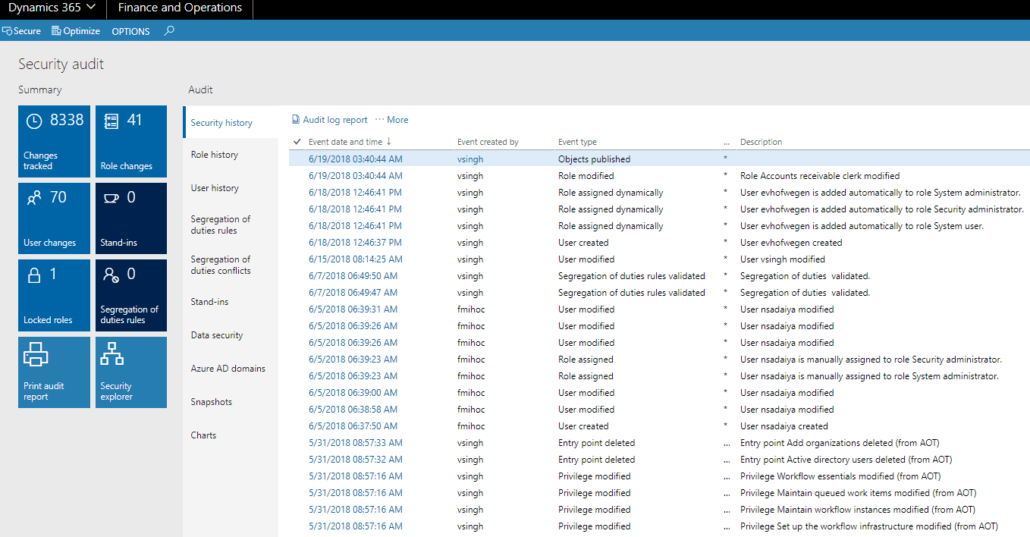Open the Role changes tile

(x=131, y=141)
